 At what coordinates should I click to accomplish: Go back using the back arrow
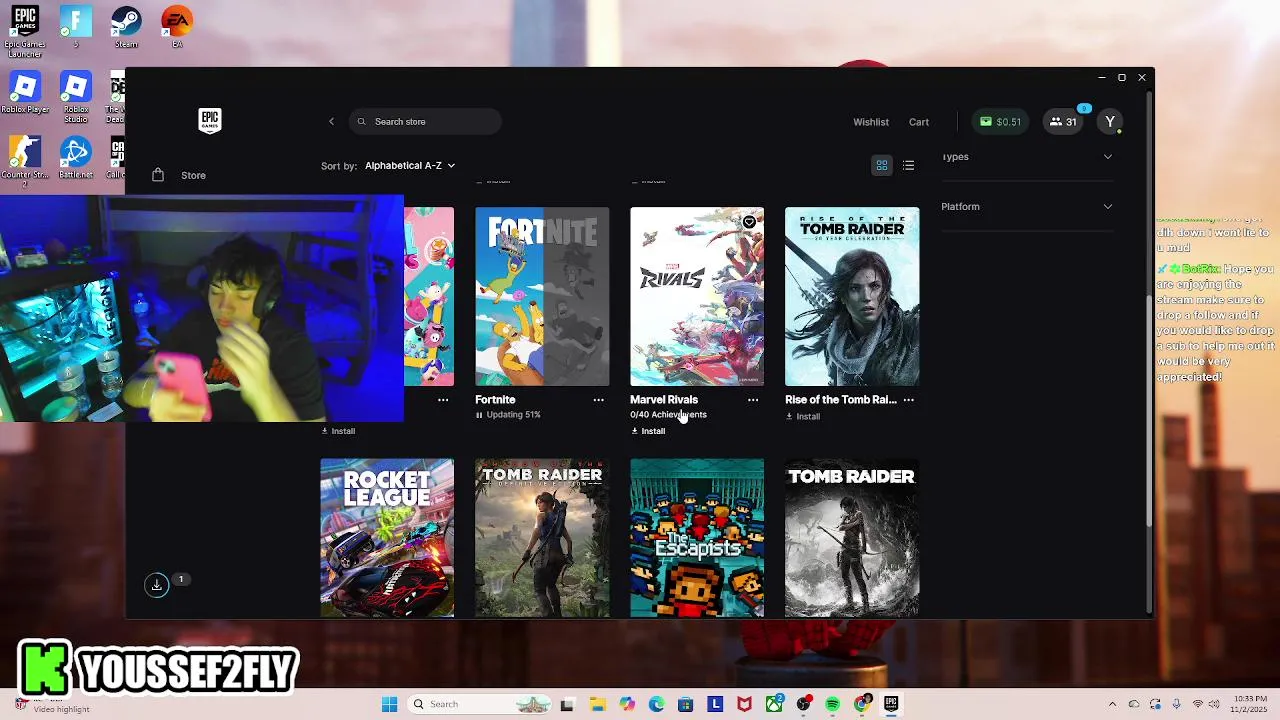point(332,122)
